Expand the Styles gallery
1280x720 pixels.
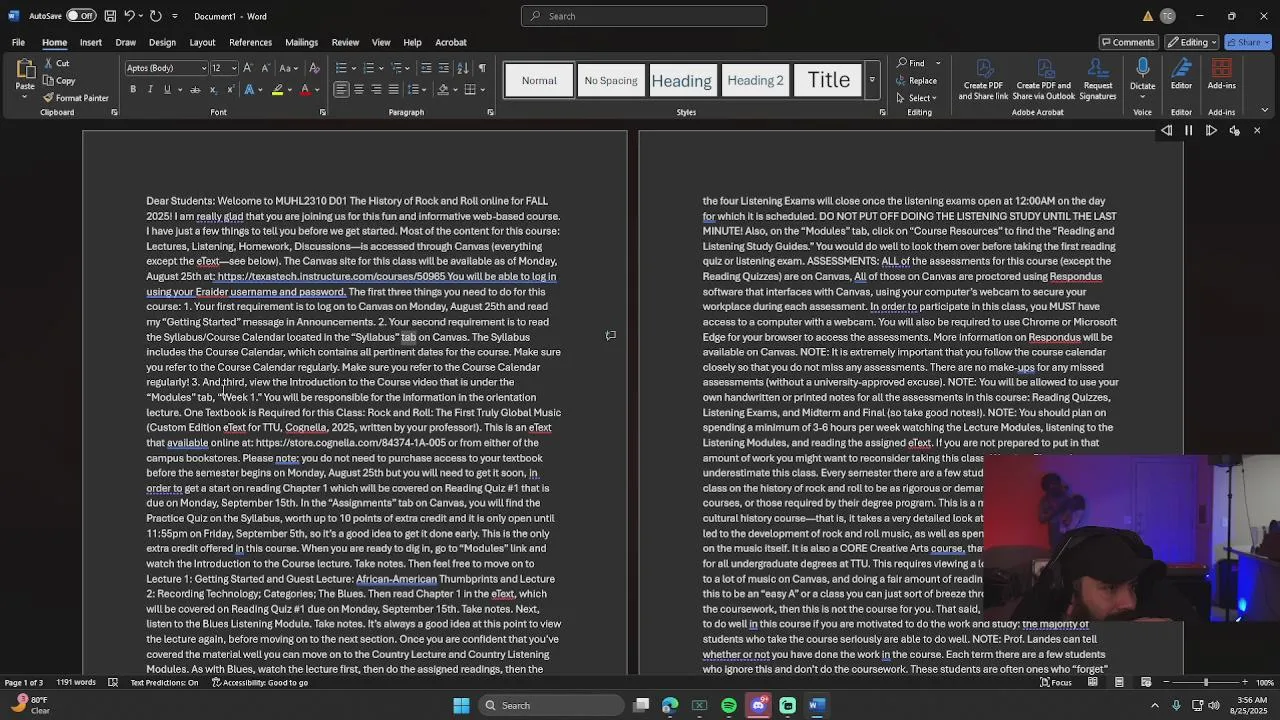(x=872, y=80)
